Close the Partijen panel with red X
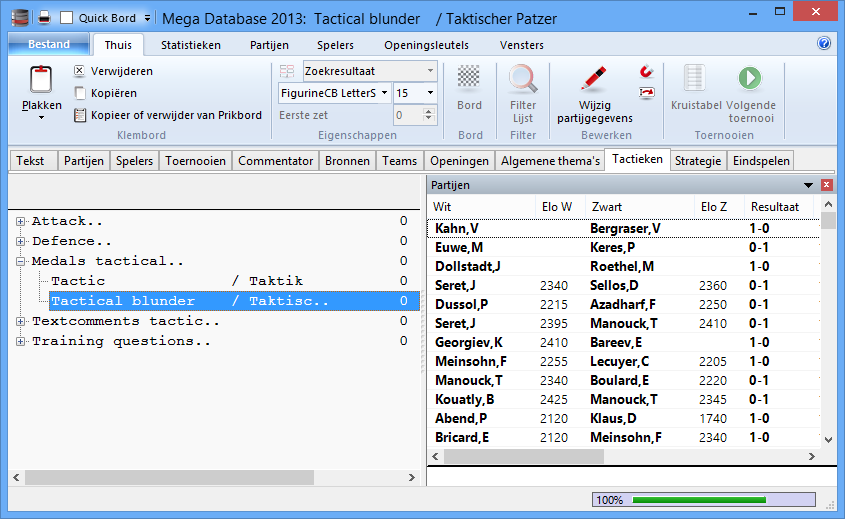Viewport: 845px width, 519px height. click(x=826, y=185)
